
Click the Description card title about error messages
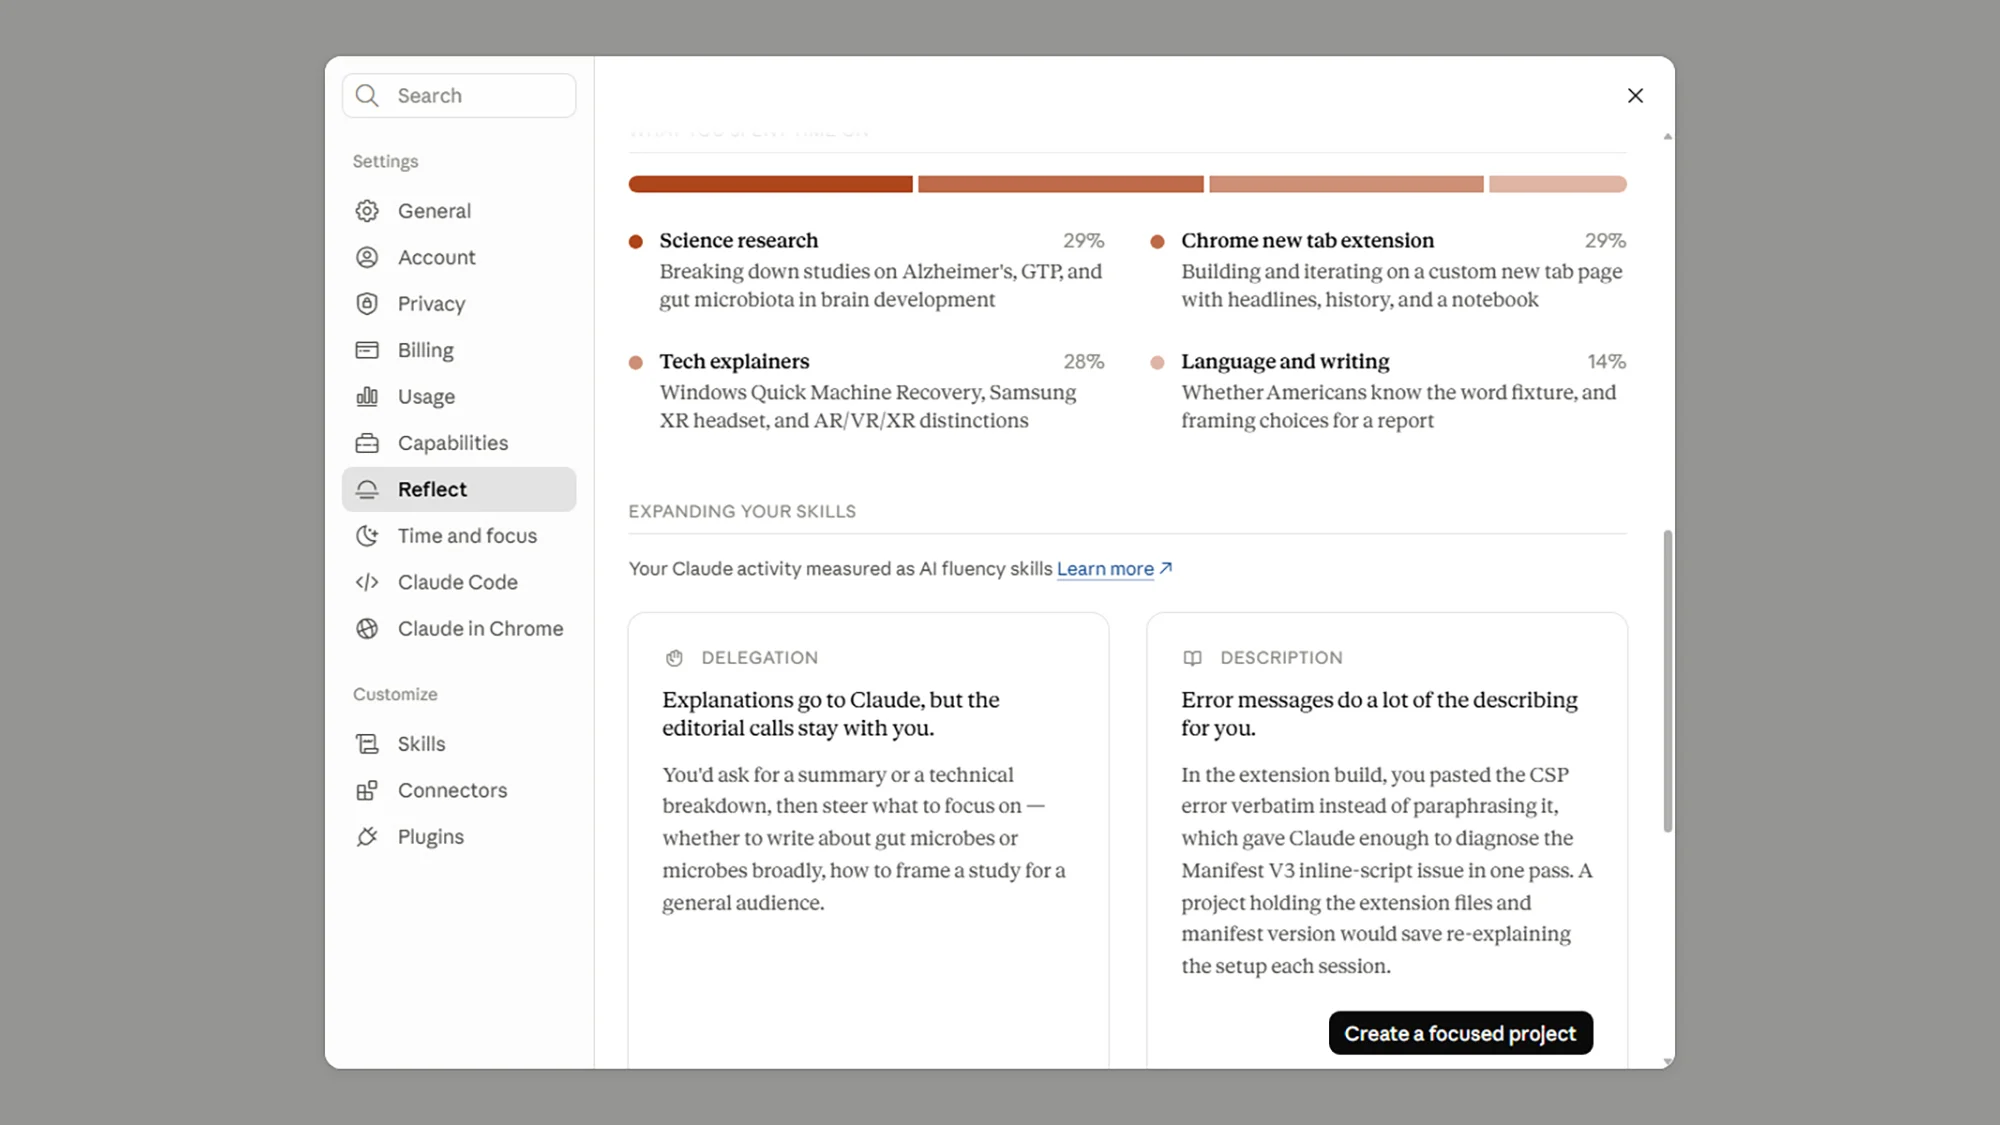click(x=1379, y=714)
